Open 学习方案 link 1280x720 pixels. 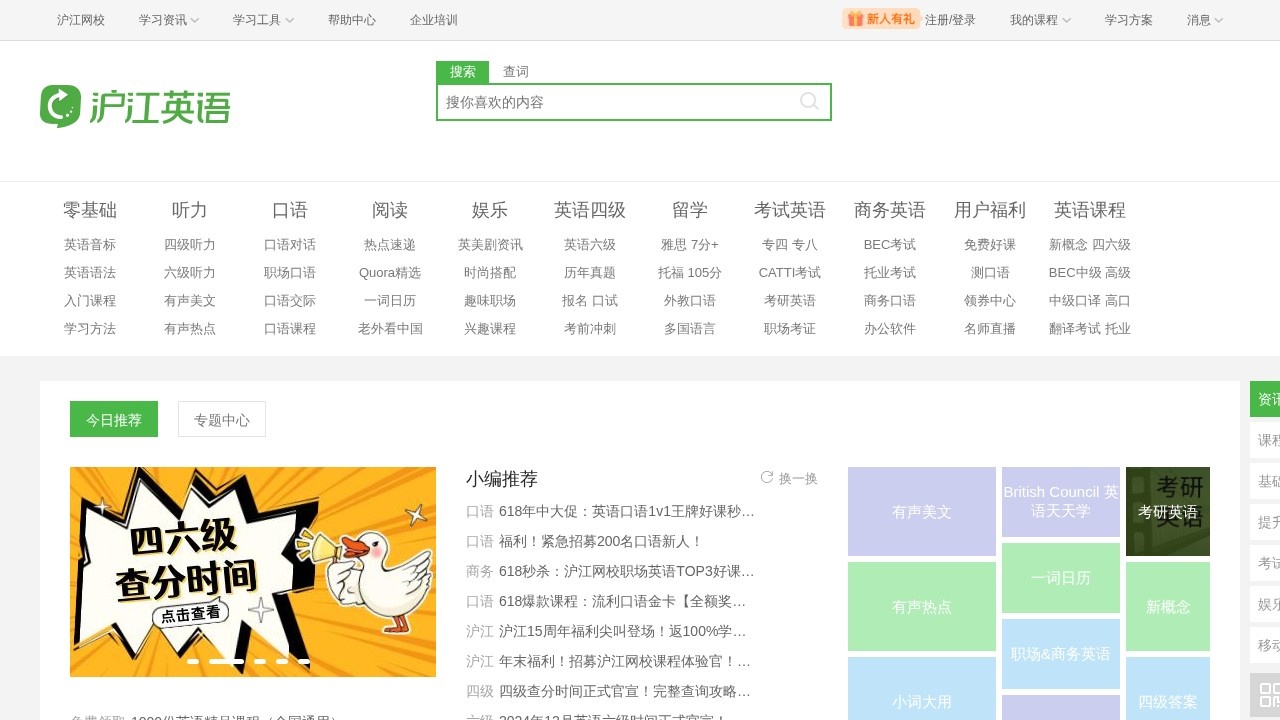[1129, 20]
